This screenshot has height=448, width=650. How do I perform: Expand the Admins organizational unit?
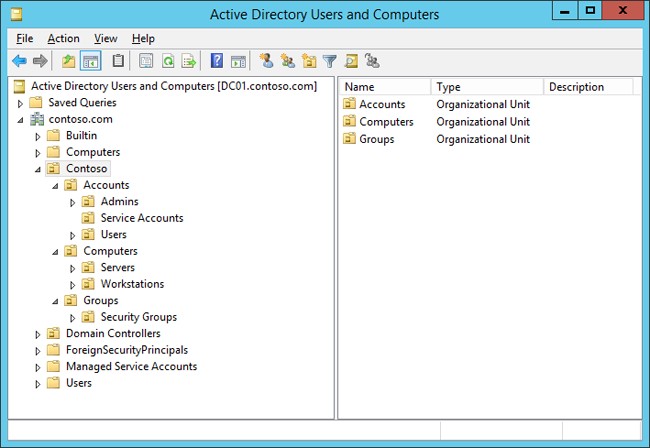coord(72,202)
